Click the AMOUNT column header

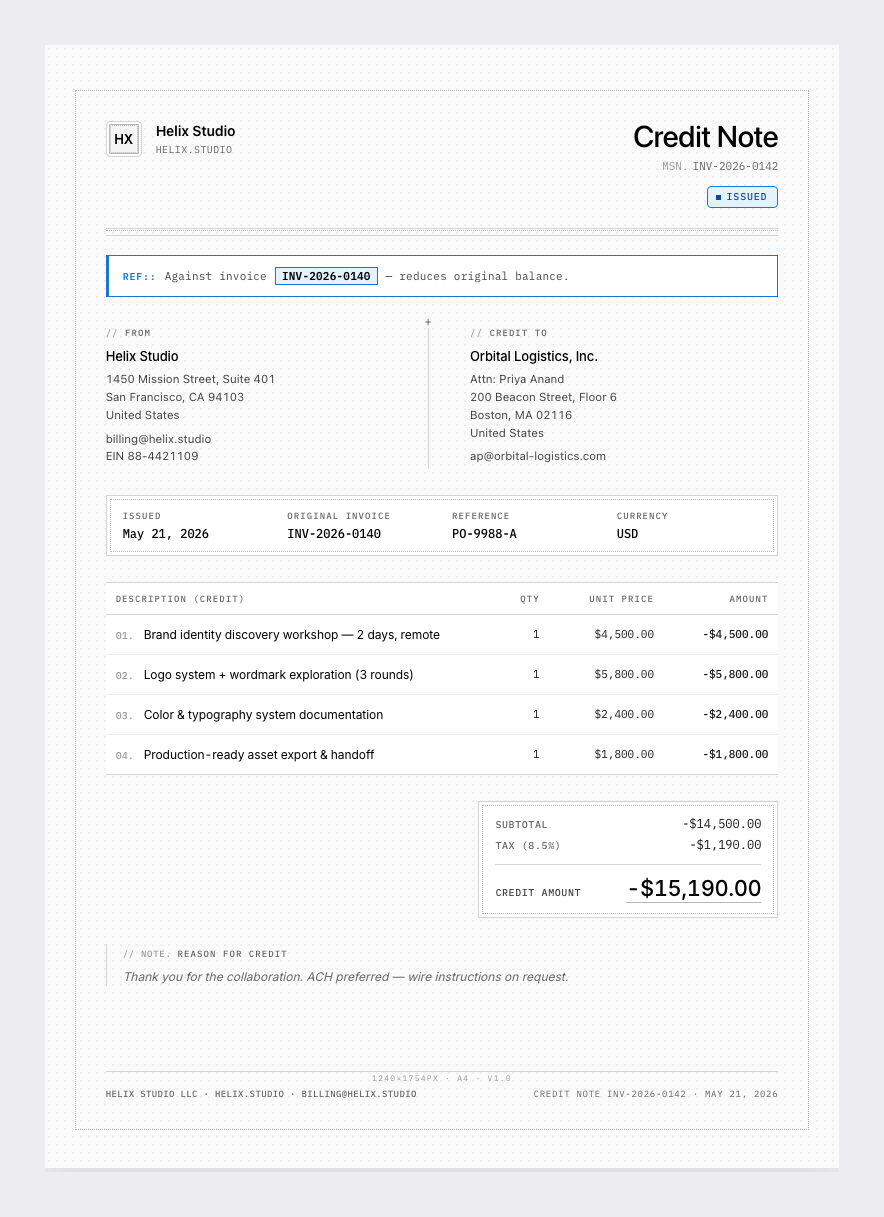coord(749,599)
